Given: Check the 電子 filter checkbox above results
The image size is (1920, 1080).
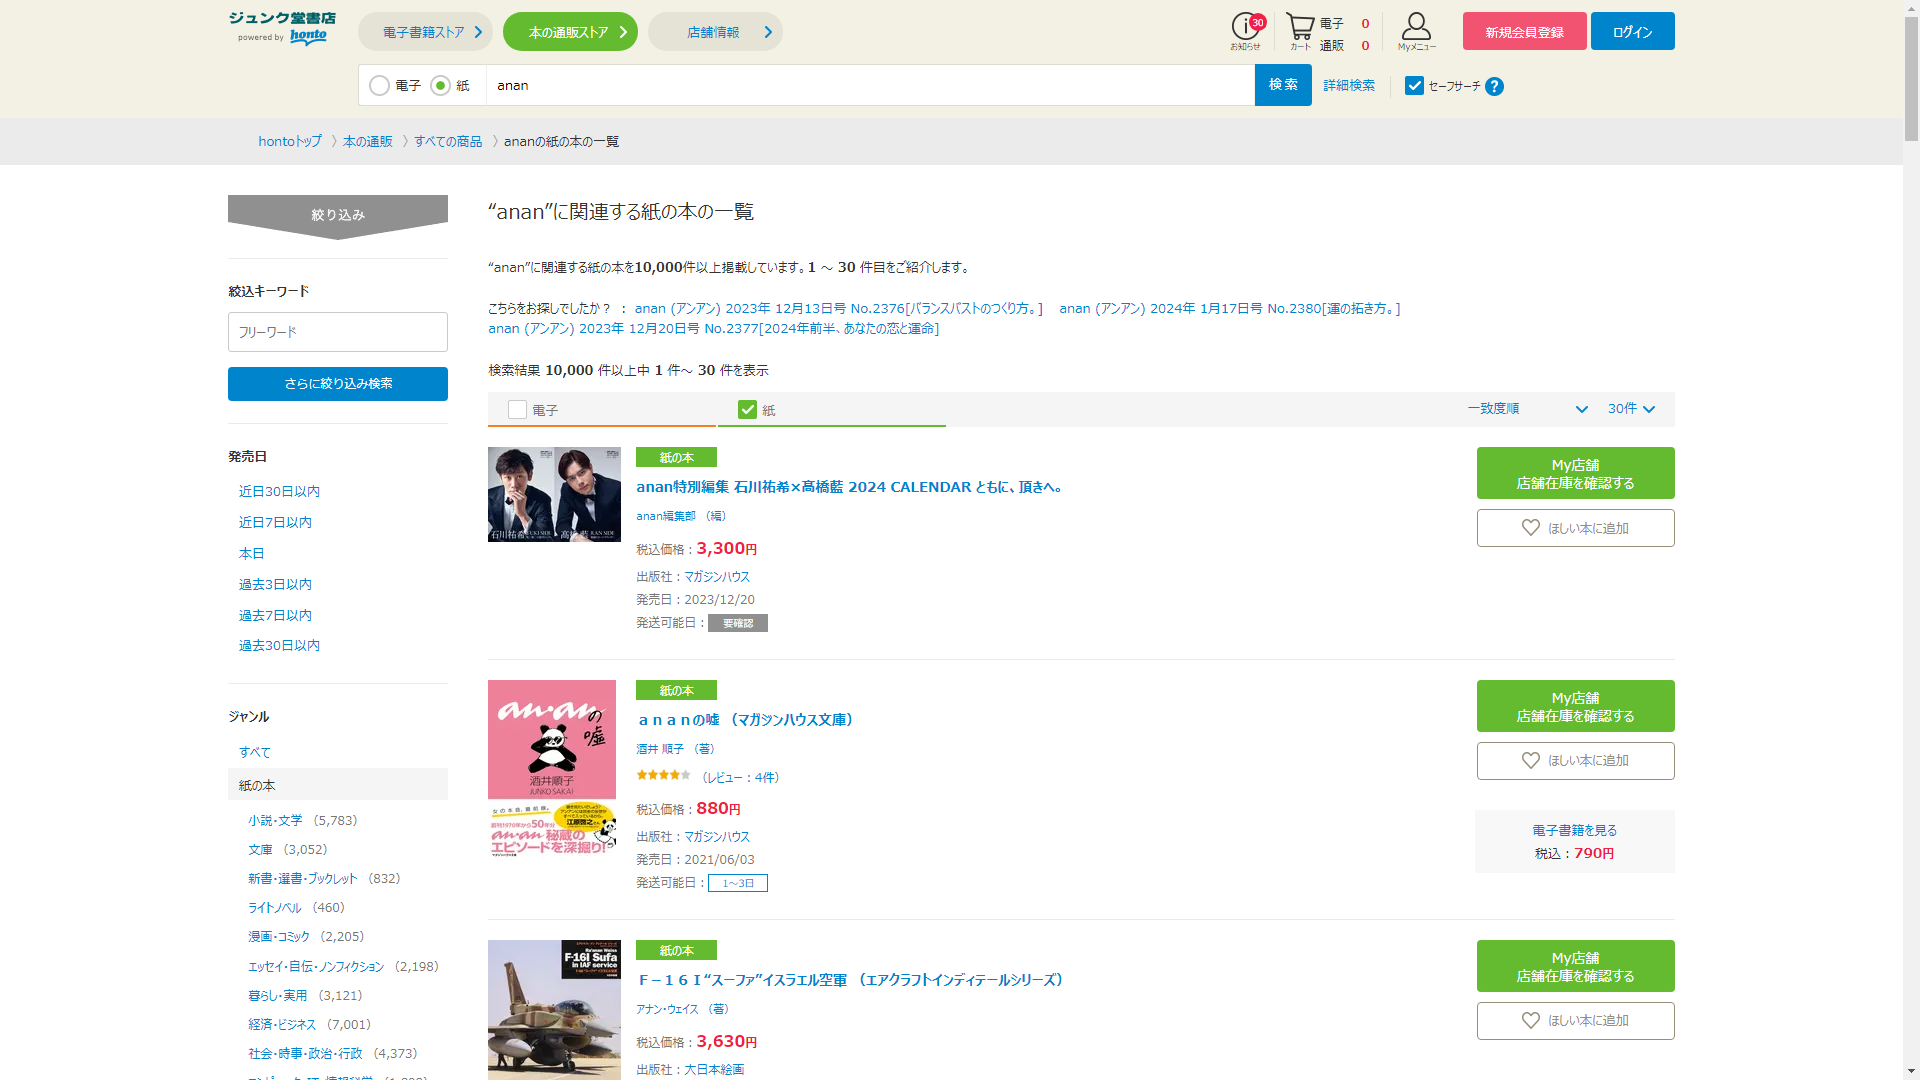Looking at the screenshot, I should (x=517, y=410).
